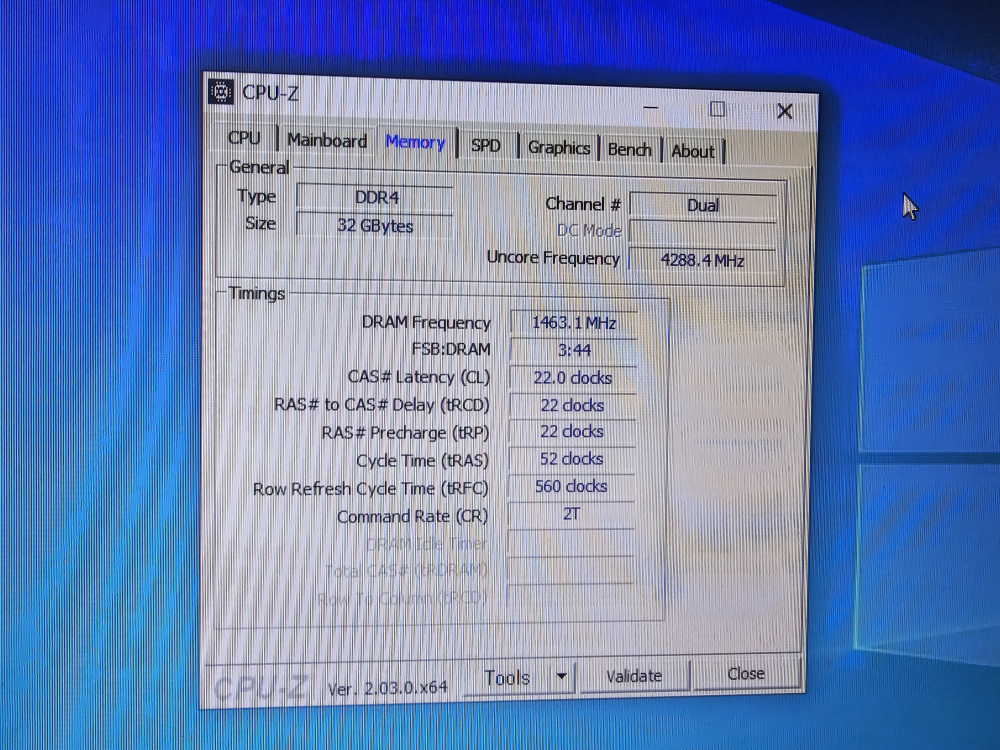Click the Size field showing 32 GBytes

point(375,226)
